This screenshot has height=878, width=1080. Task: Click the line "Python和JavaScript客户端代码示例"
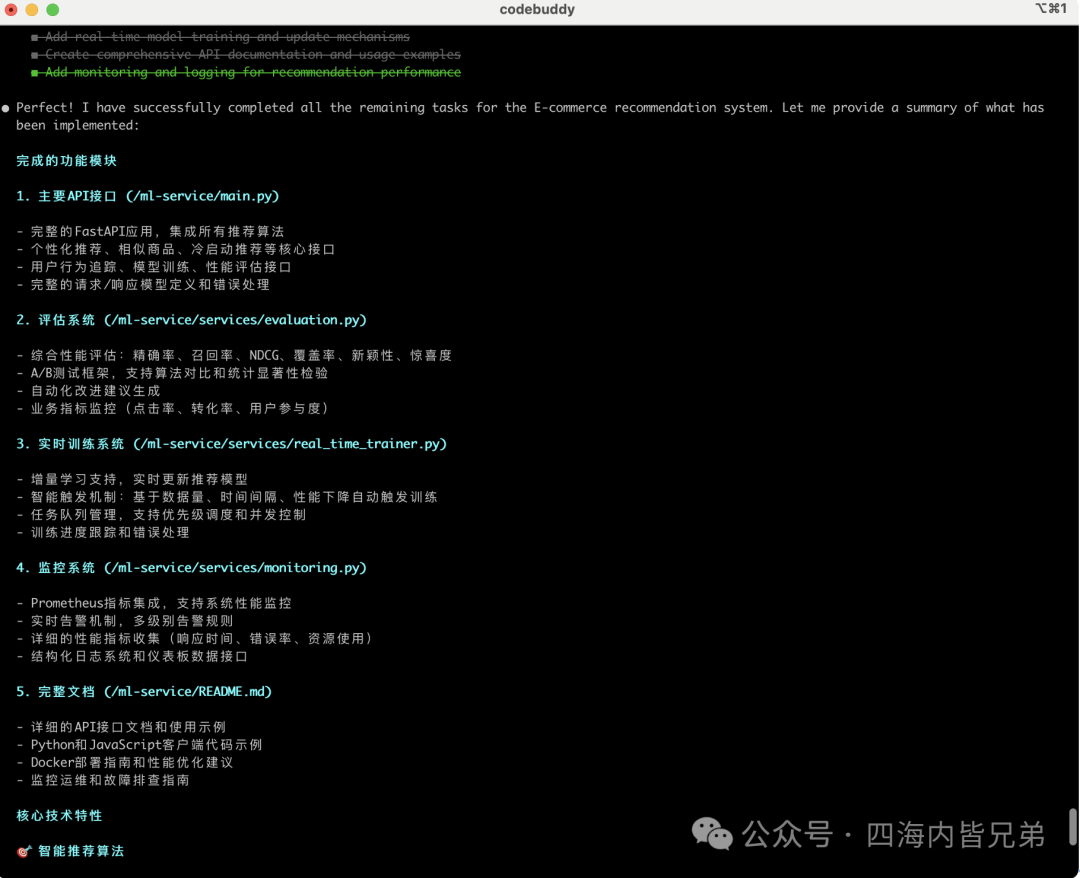click(146, 745)
